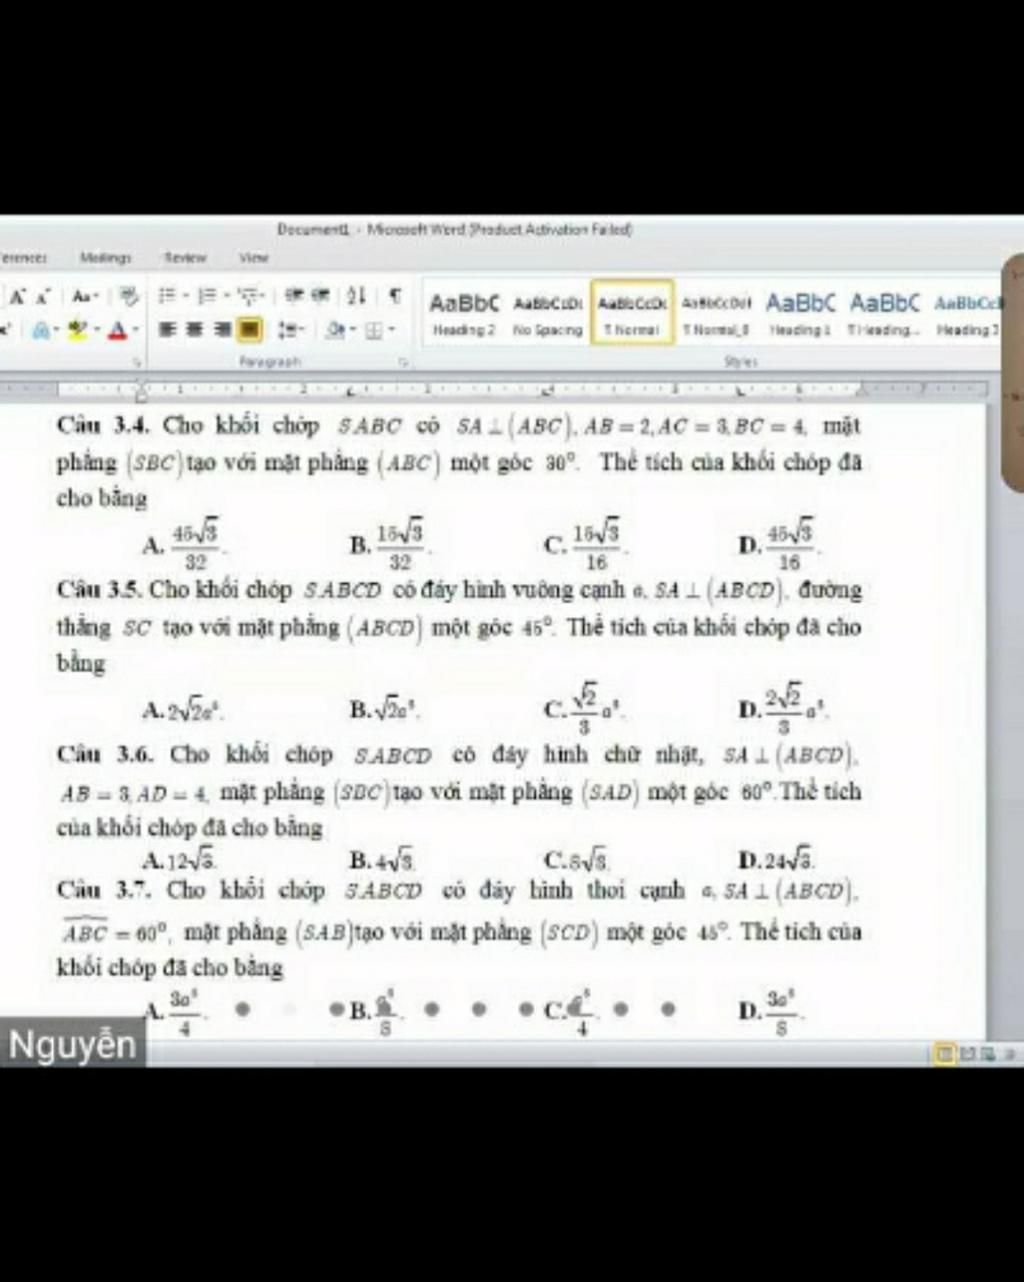The image size is (1024, 1282).
Task: Open the Shading dropdown arrow
Action: click(351, 328)
